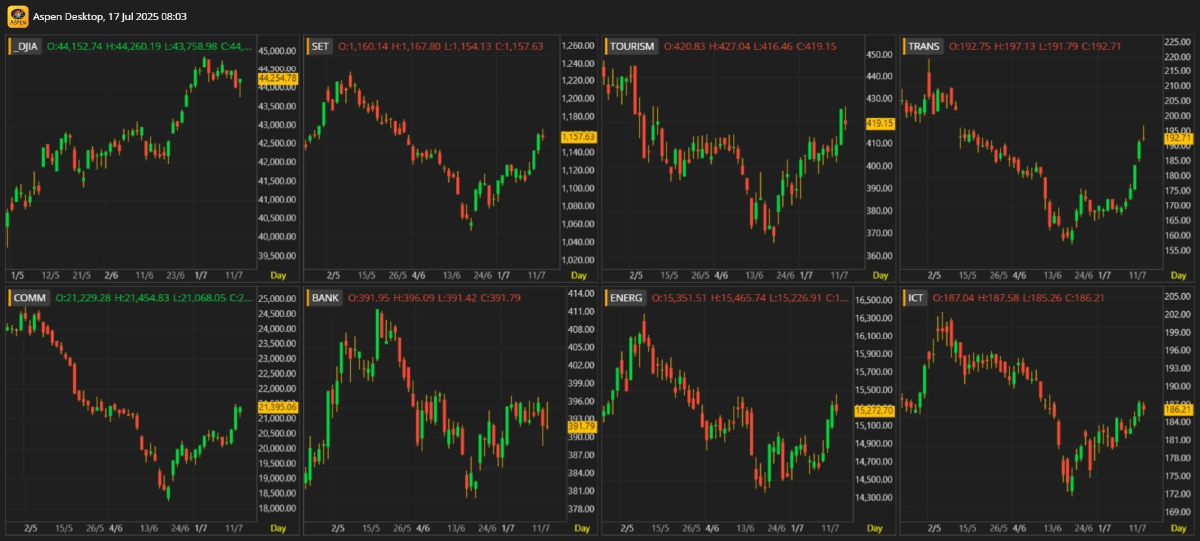The height and width of the screenshot is (541, 1200).
Task: Change the Day timeframe on TOURISM chart
Action: (875, 275)
